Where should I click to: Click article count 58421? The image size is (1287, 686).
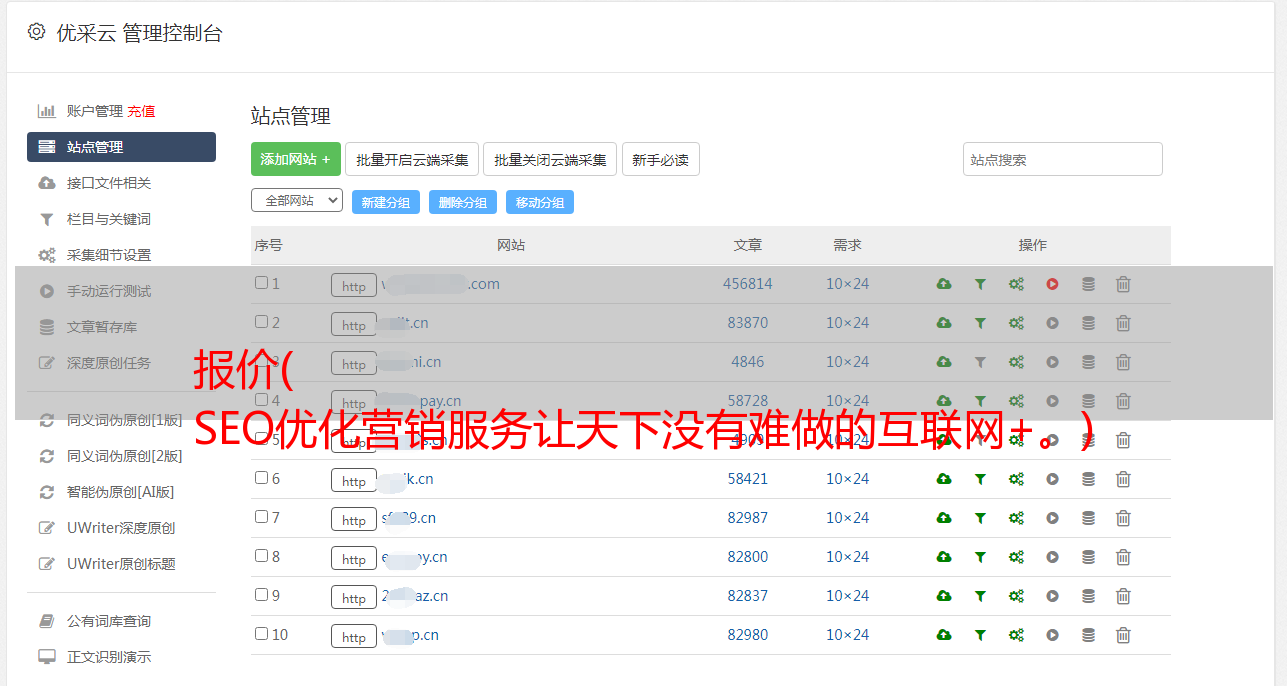[x=748, y=479]
